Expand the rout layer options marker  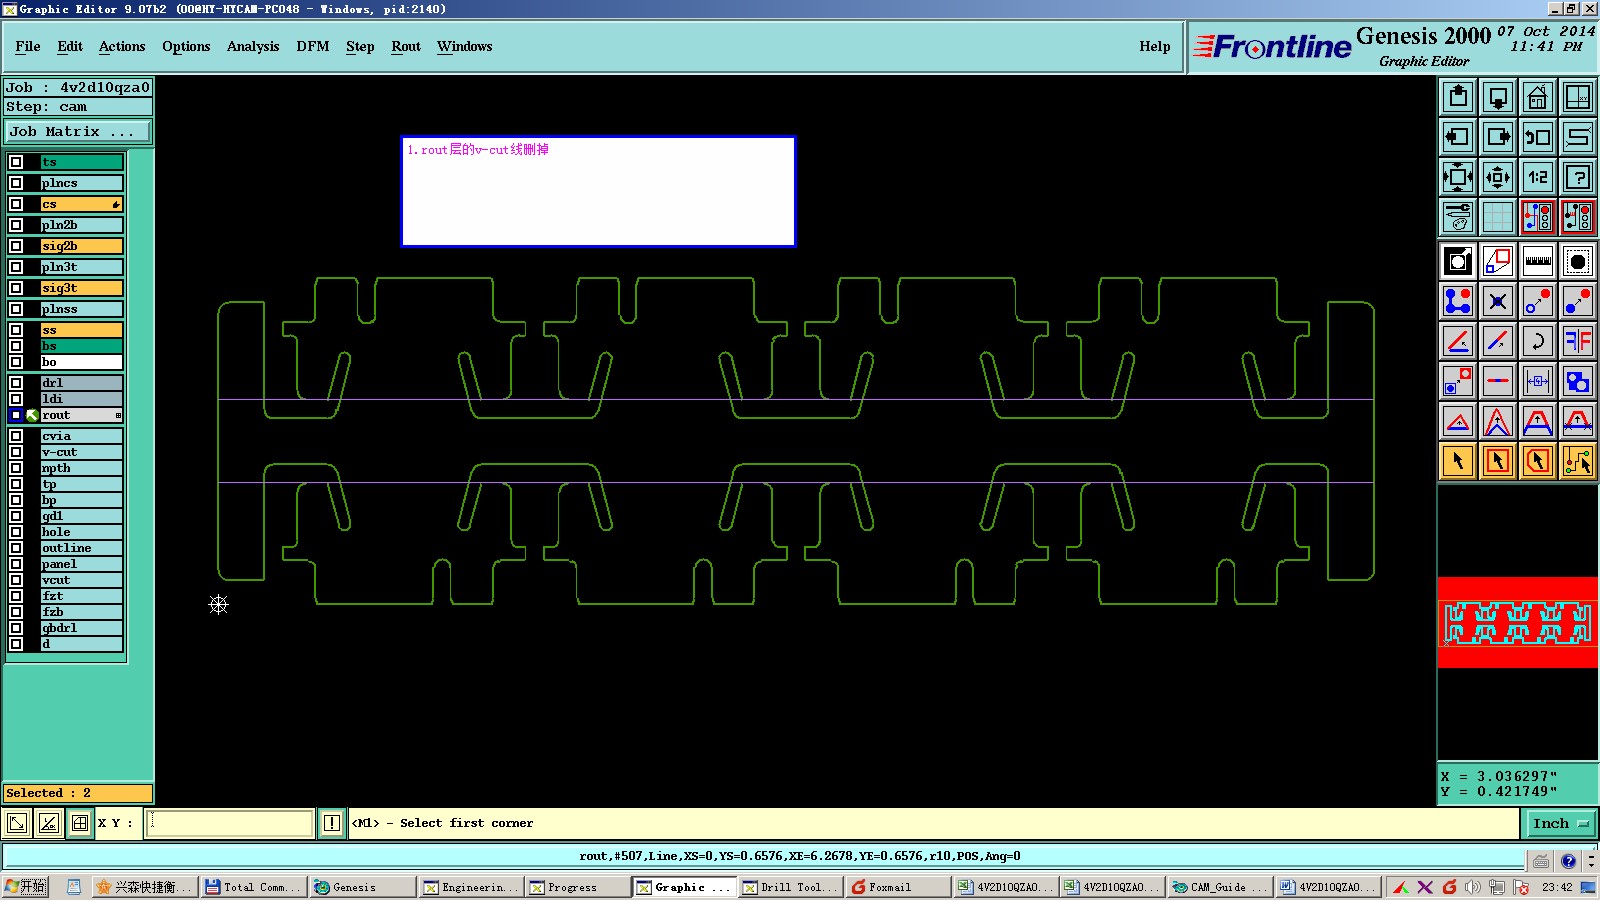tap(118, 415)
